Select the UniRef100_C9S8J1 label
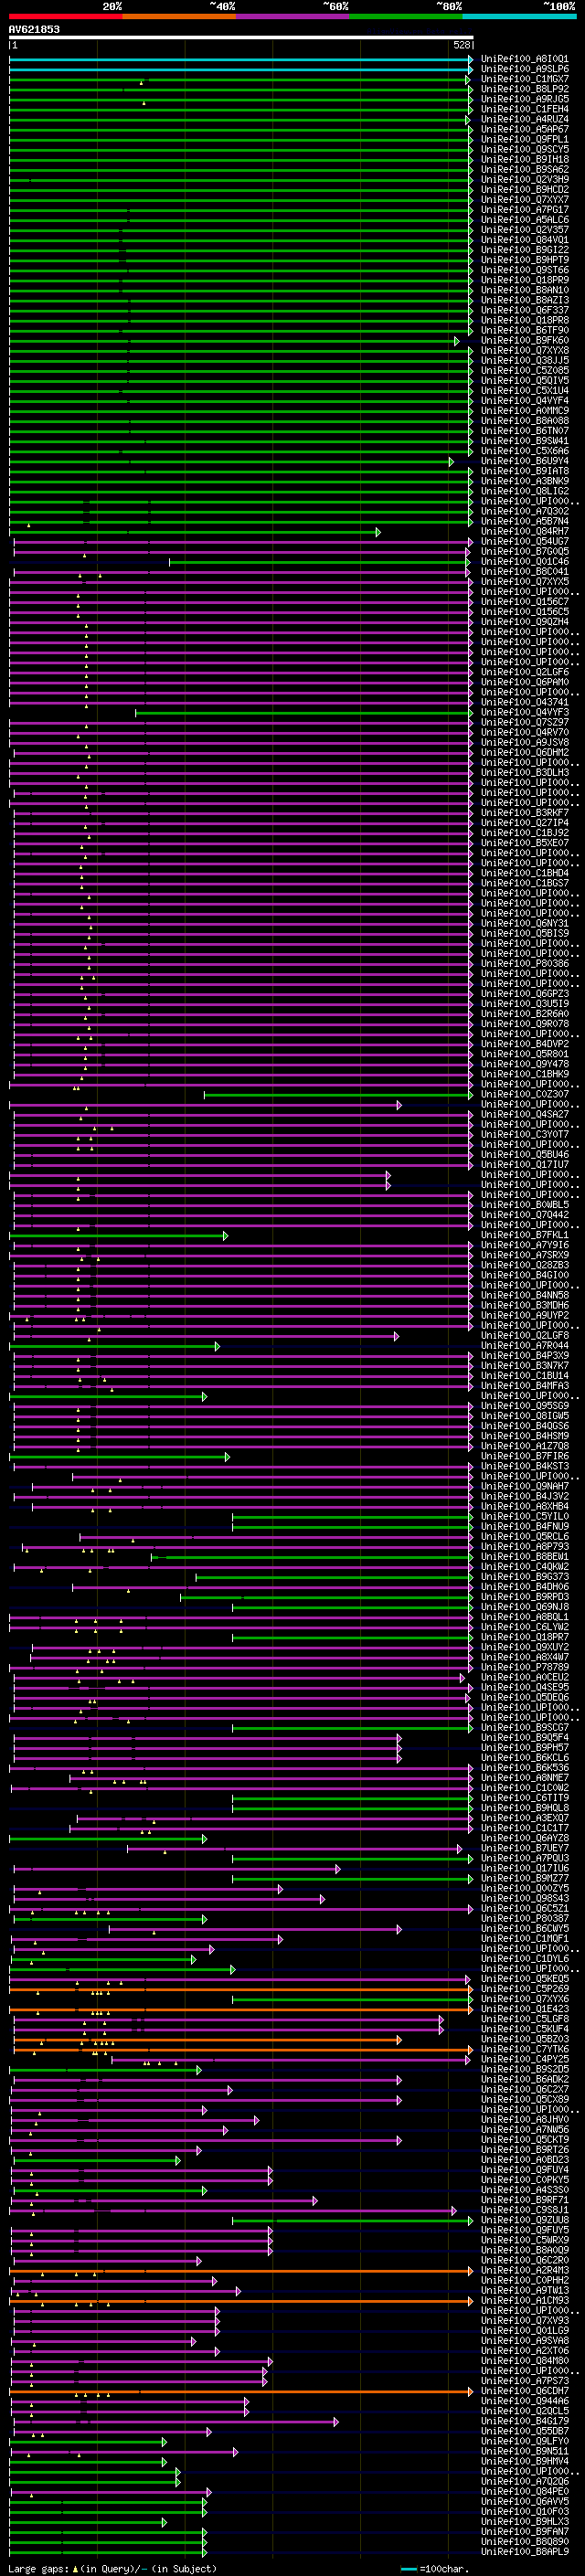The width and height of the screenshot is (585, 2576). pyautogui.click(x=524, y=2211)
